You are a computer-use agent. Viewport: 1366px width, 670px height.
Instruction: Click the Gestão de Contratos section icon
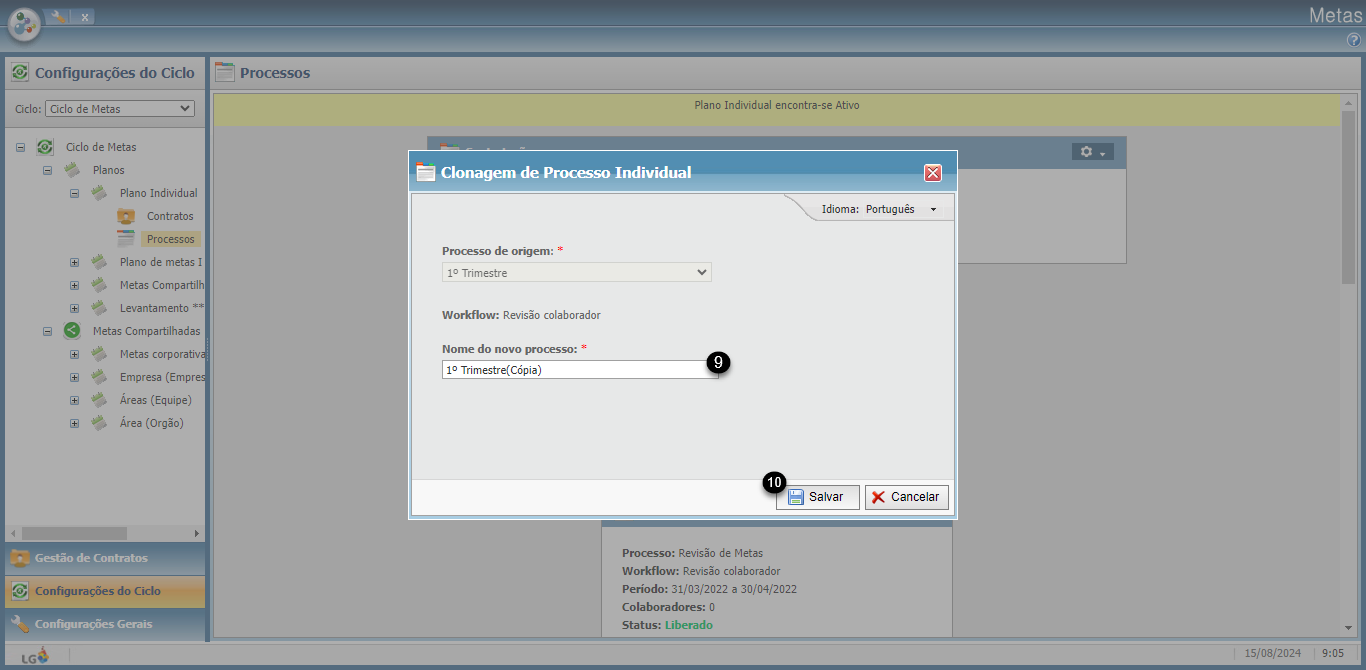(x=20, y=558)
